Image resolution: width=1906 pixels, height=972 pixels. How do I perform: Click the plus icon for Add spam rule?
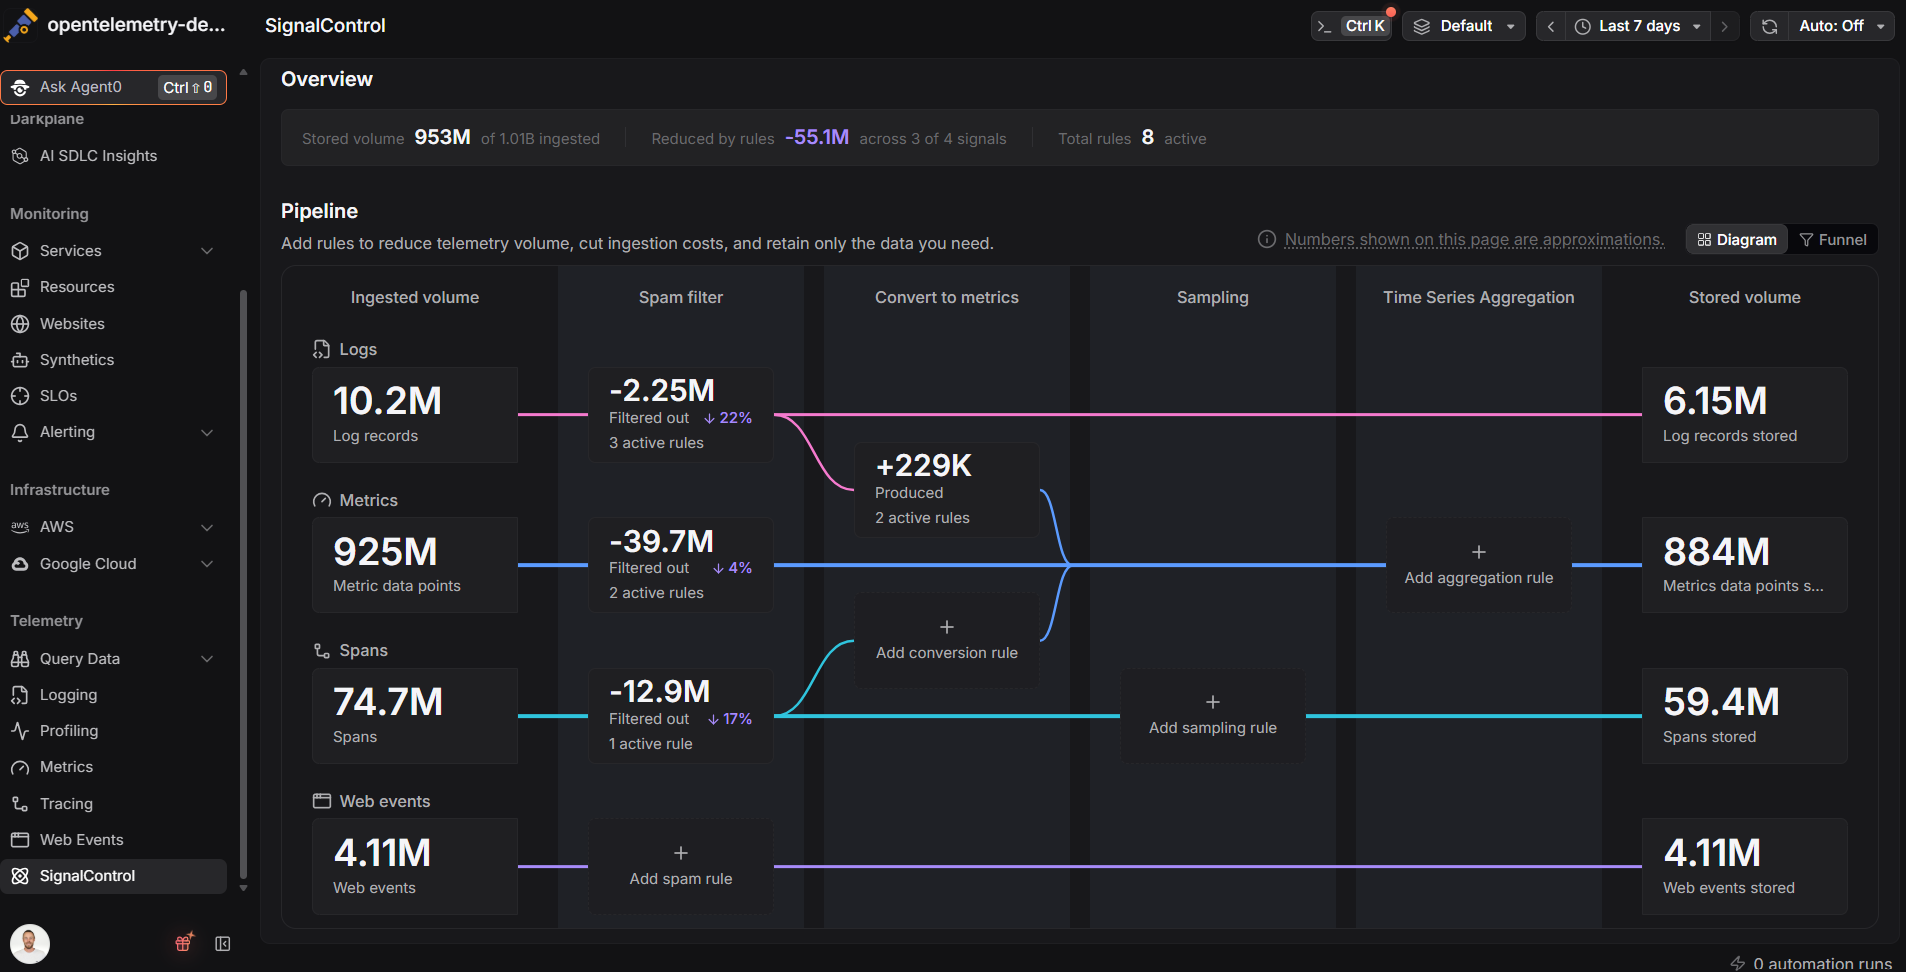click(681, 853)
